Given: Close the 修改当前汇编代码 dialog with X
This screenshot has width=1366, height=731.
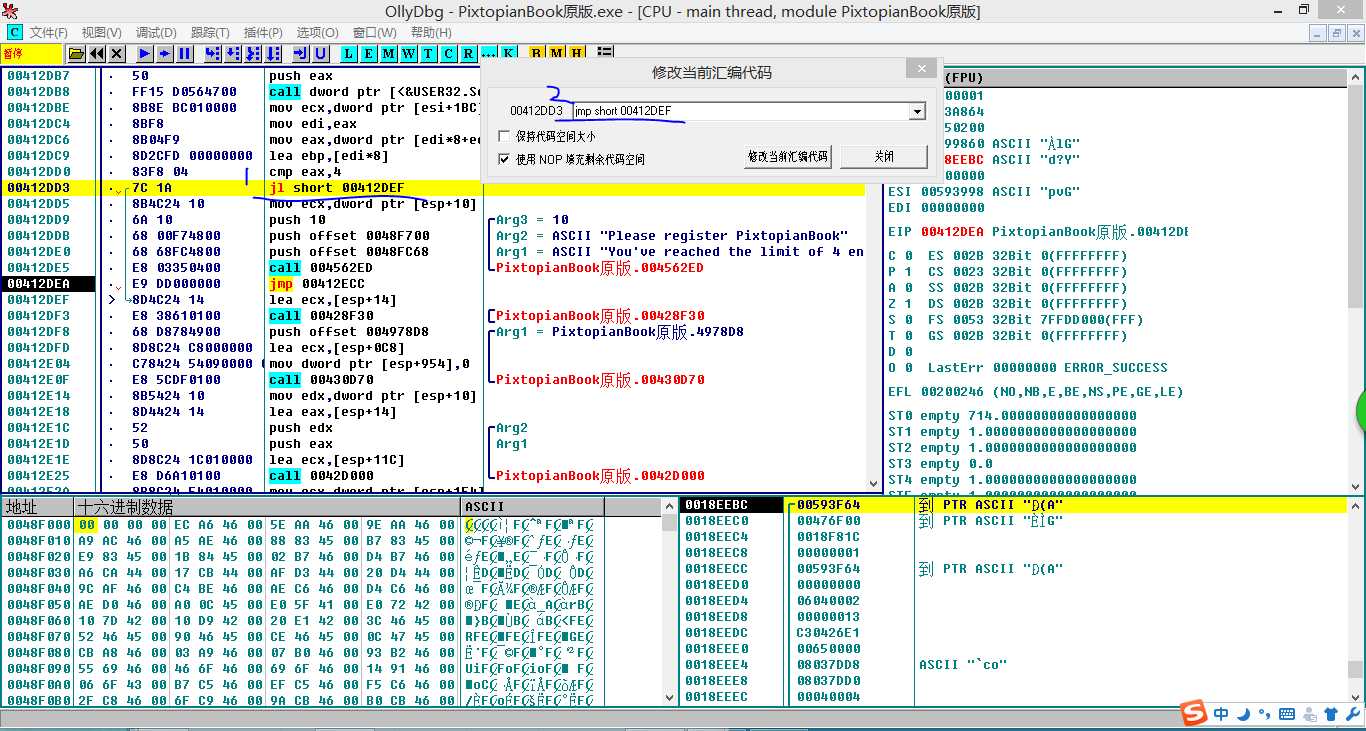Looking at the screenshot, I should click(921, 69).
